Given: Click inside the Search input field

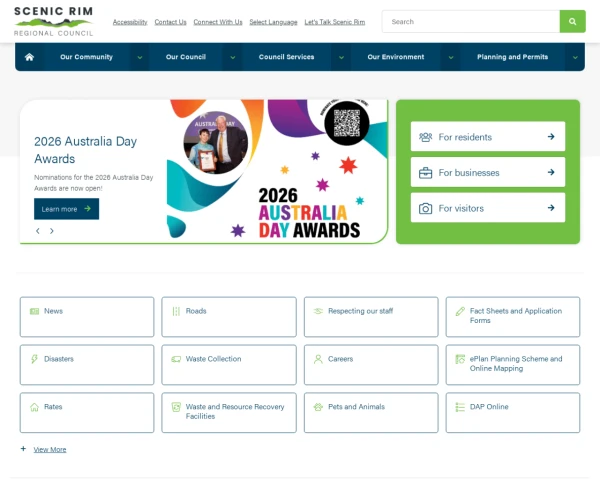Looking at the screenshot, I should (471, 21).
